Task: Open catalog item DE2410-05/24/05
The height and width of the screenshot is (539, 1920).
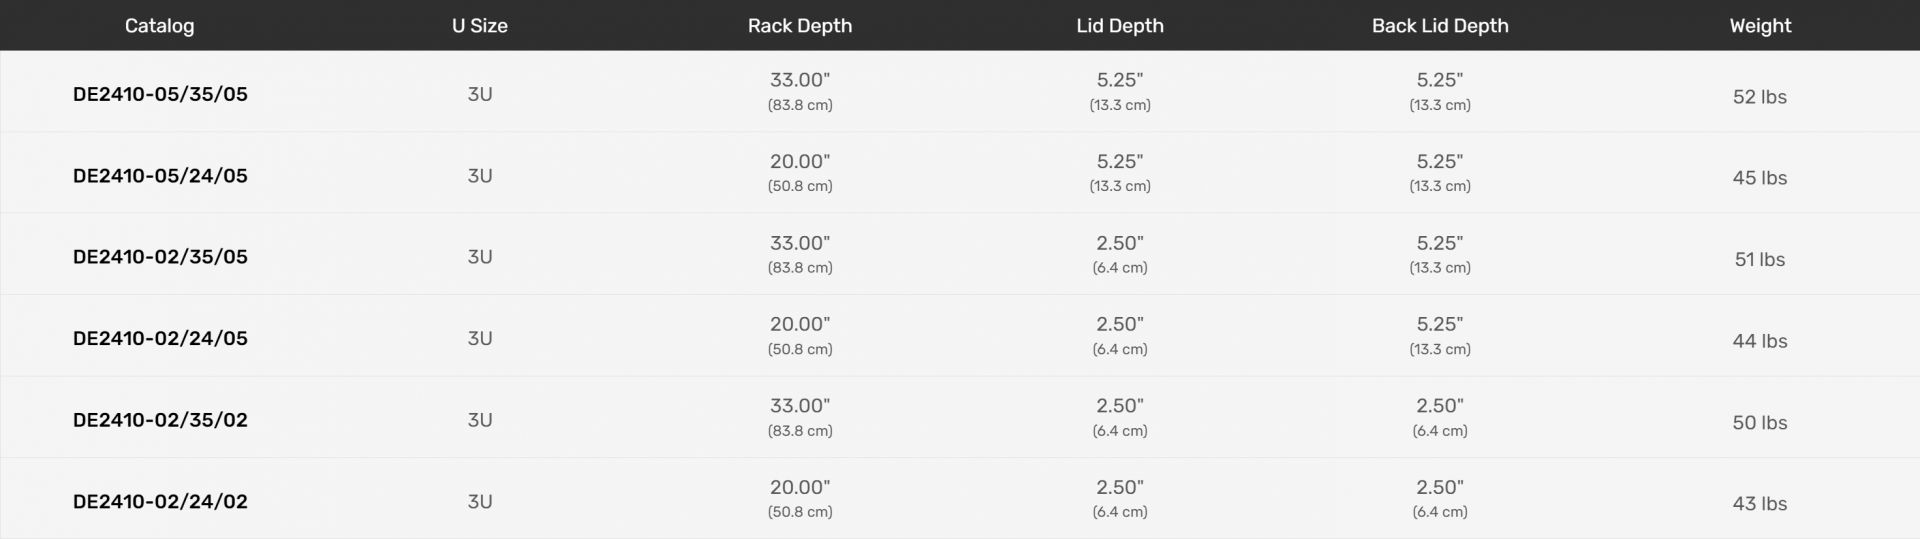Action: coord(160,176)
